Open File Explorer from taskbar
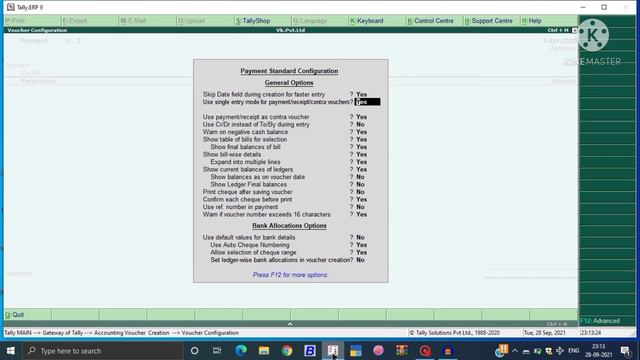The image size is (640, 360). pos(264,351)
